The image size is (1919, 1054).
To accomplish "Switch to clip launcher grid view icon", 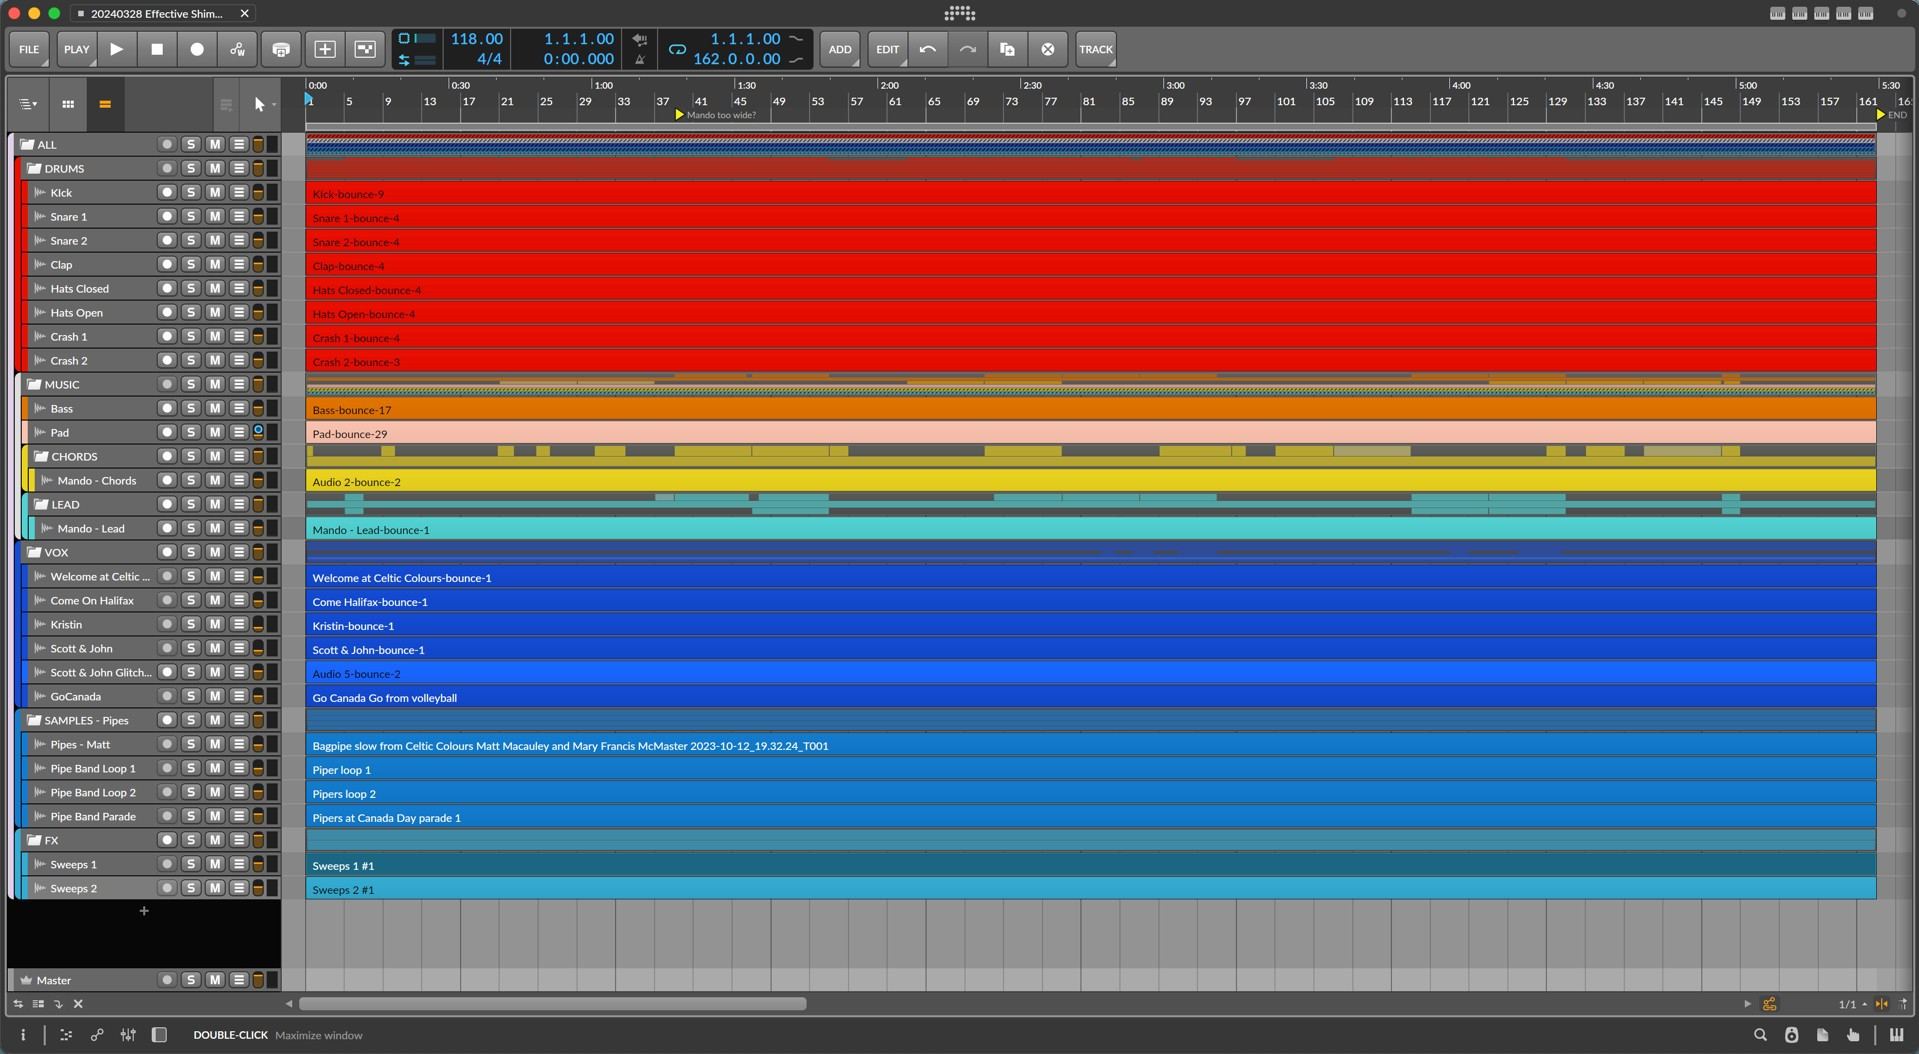I will click(68, 104).
